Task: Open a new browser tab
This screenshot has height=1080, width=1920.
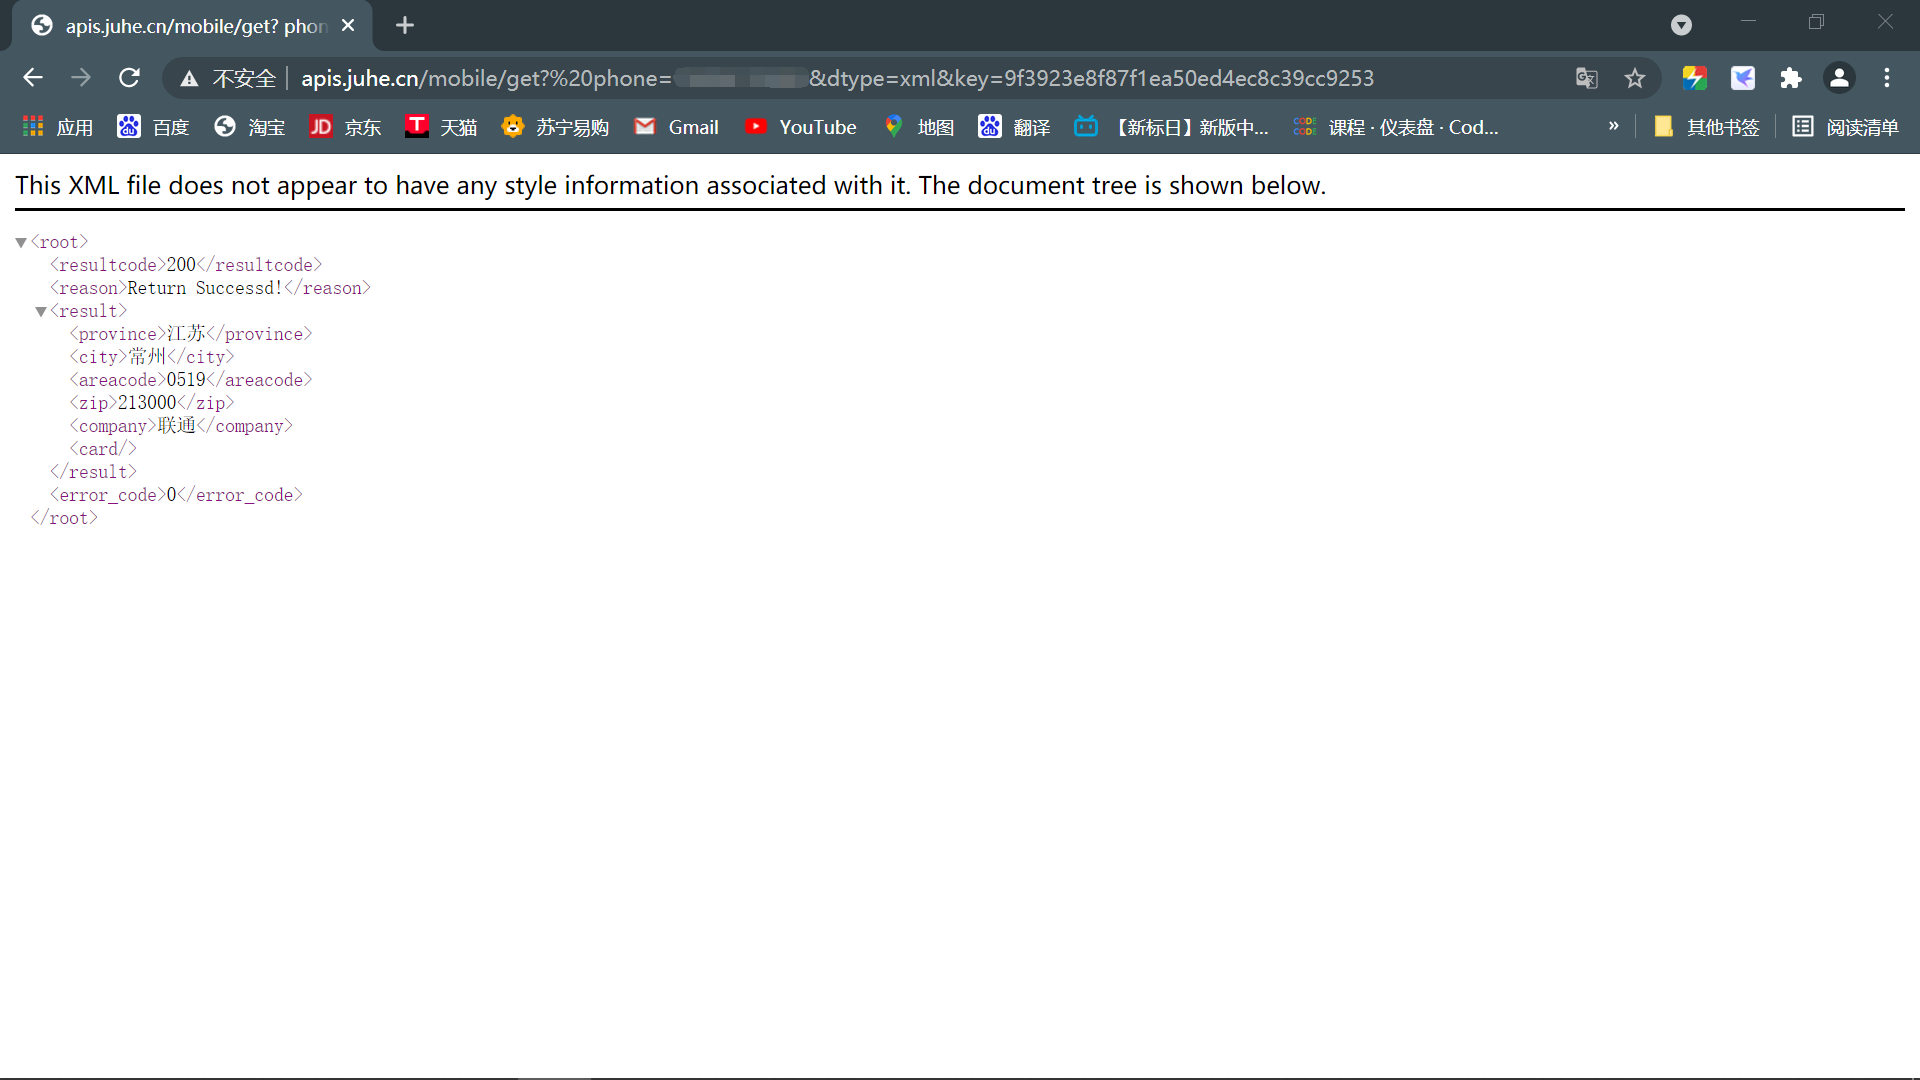Action: point(404,25)
